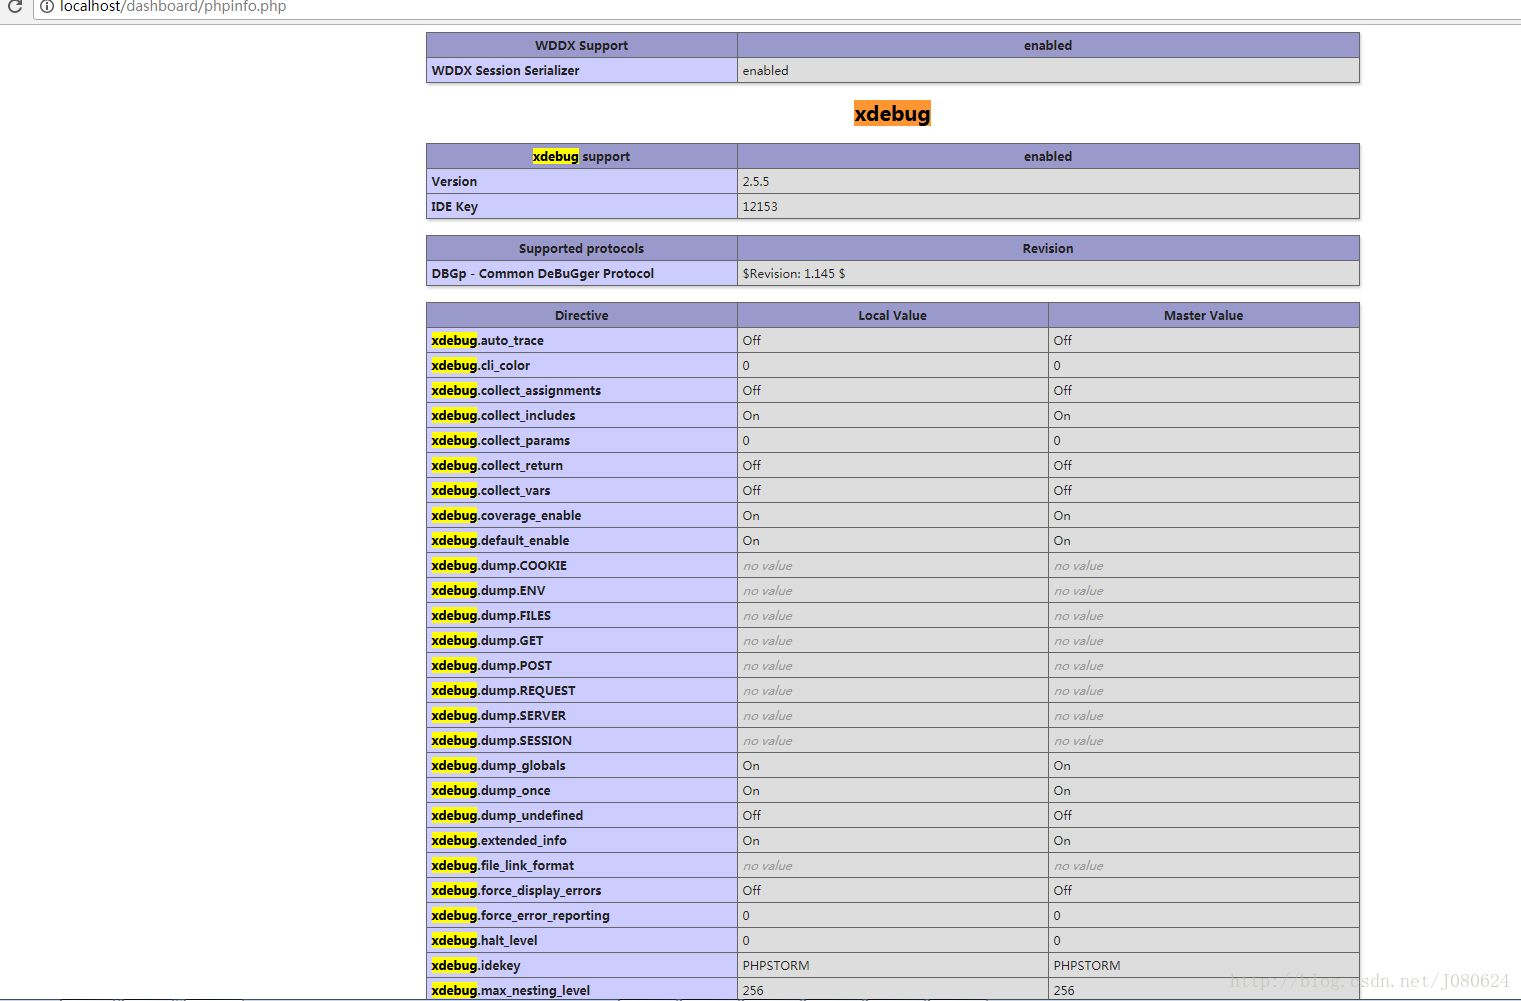1521x1001 pixels.
Task: Select local value 'PHPSTORM' of xdebug.idekey
Action: (x=776, y=965)
